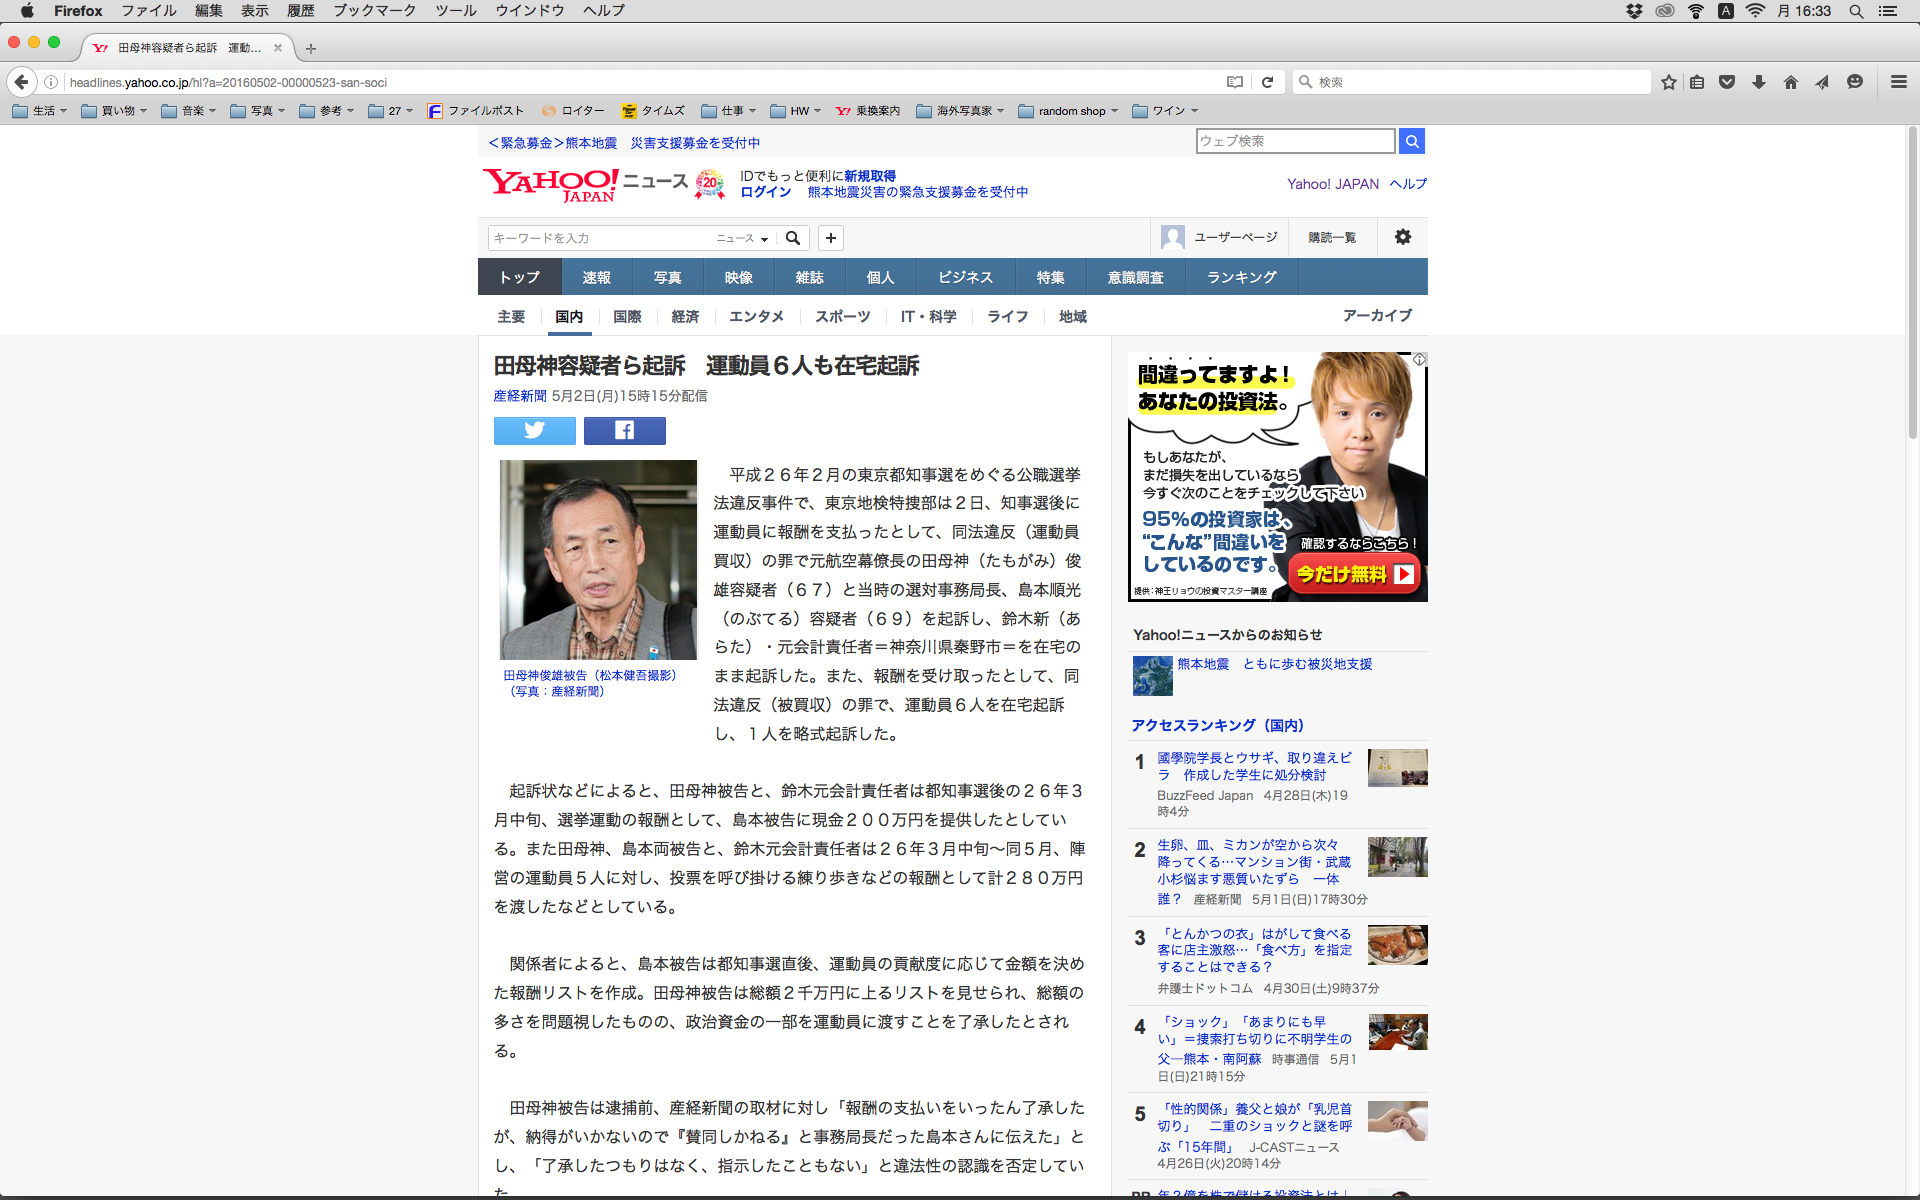Image resolution: width=1920 pixels, height=1200 pixels.
Task: Open the アーカイブ link
Action: (1376, 315)
